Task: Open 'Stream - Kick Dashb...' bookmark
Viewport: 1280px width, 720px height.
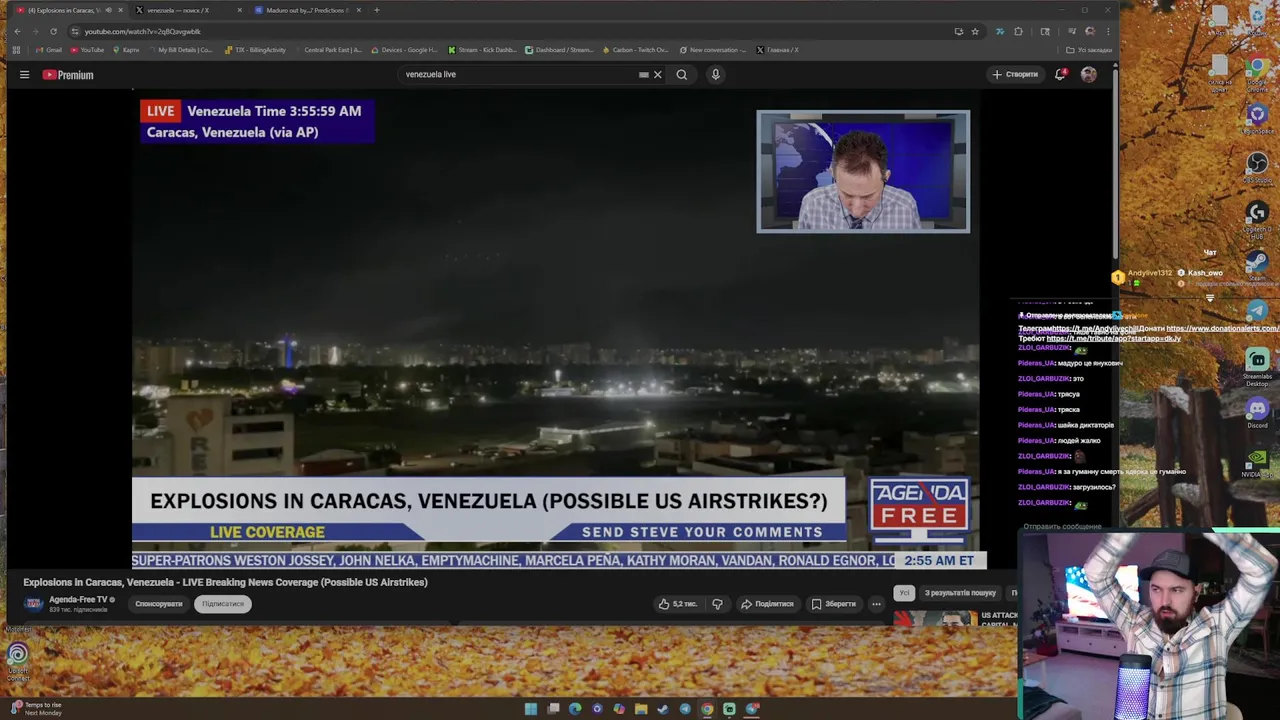Action: pyautogui.click(x=483, y=50)
